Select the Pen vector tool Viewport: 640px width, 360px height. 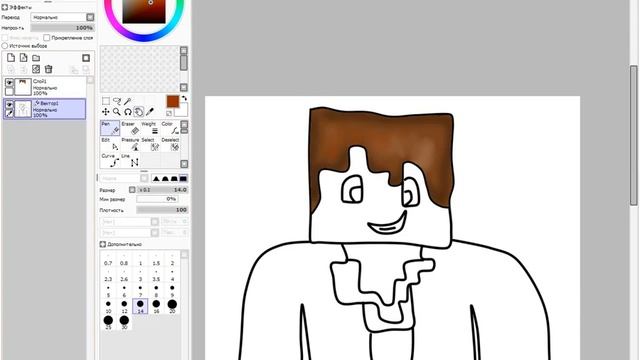click(110, 128)
